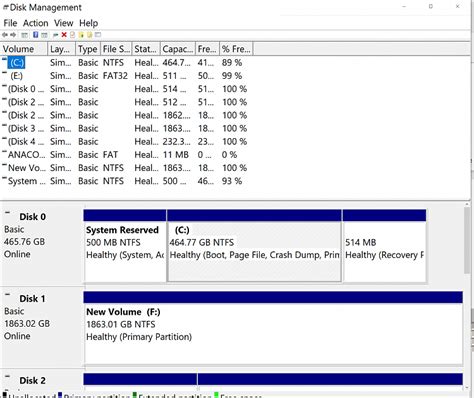The width and height of the screenshot is (474, 398).
Task: Maximize the Disk Management window
Action: coord(431,6)
